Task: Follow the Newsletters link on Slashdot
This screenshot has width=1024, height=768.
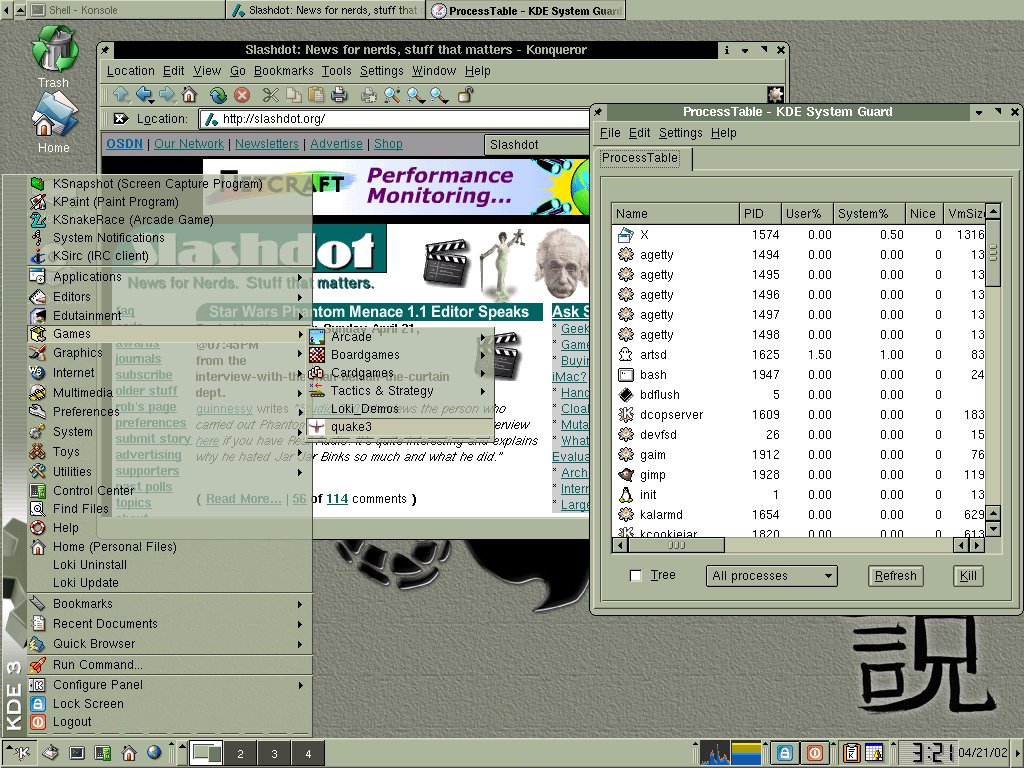Action: [266, 144]
